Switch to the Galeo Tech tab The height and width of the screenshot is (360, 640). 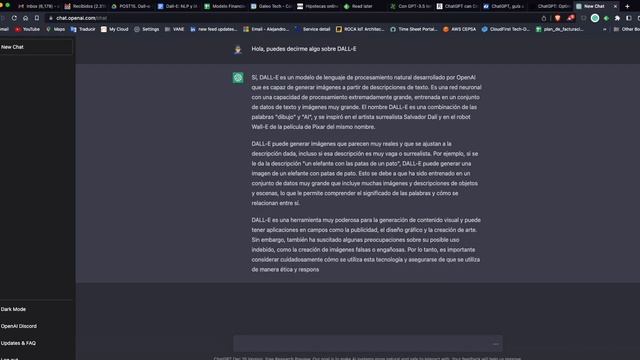tap(271, 6)
